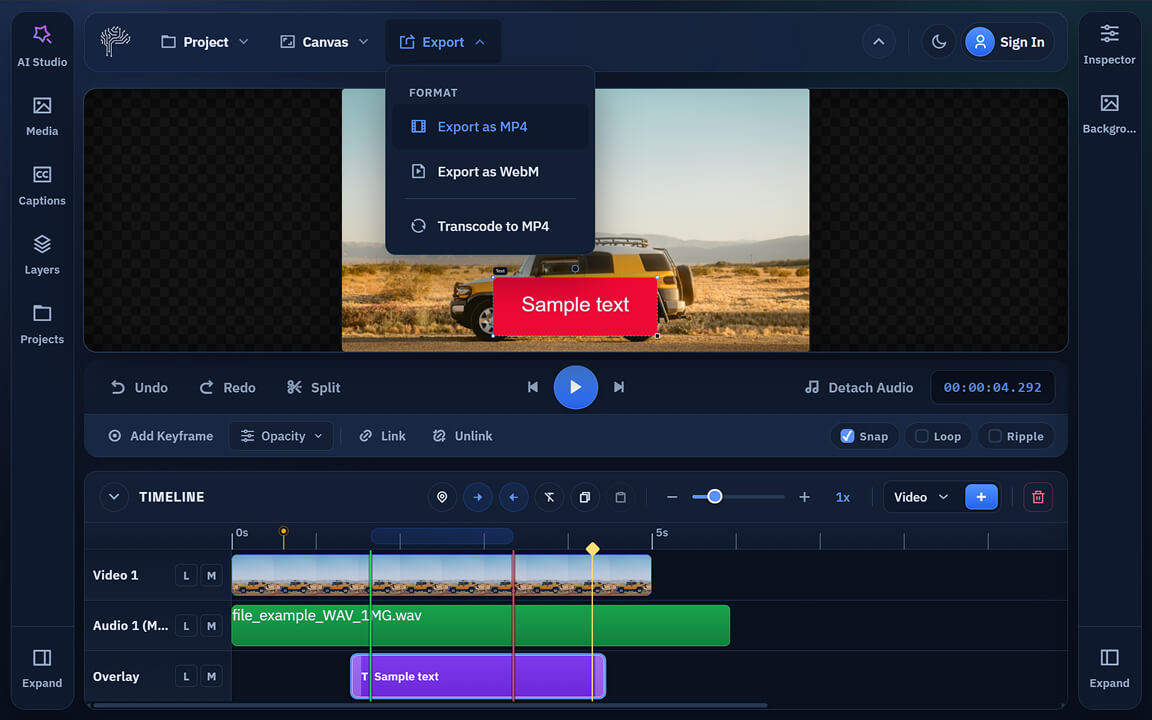Choose Export as WebM from the menu

(x=489, y=172)
